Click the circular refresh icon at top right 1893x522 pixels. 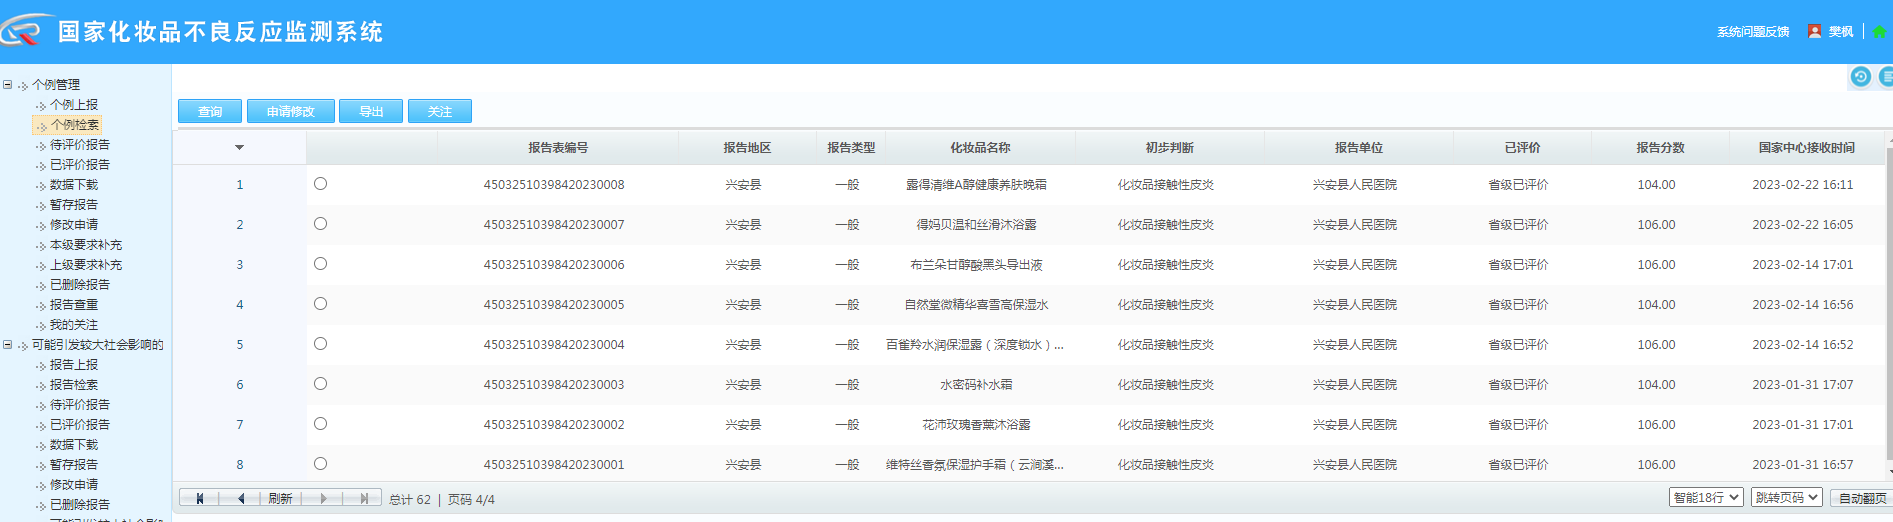pos(1860,77)
